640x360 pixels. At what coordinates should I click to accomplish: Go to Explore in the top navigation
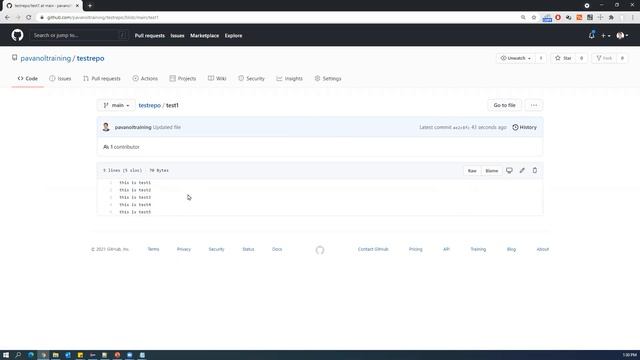click(x=233, y=36)
